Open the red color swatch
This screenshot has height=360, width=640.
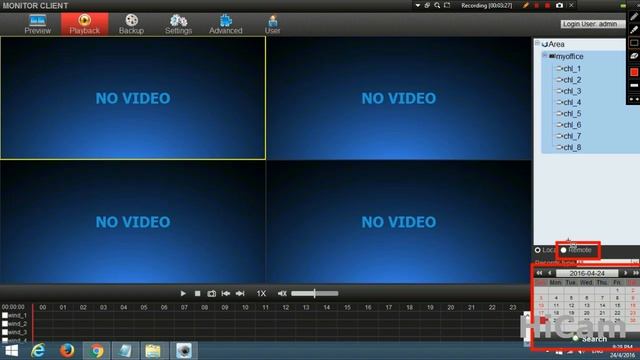(634, 72)
